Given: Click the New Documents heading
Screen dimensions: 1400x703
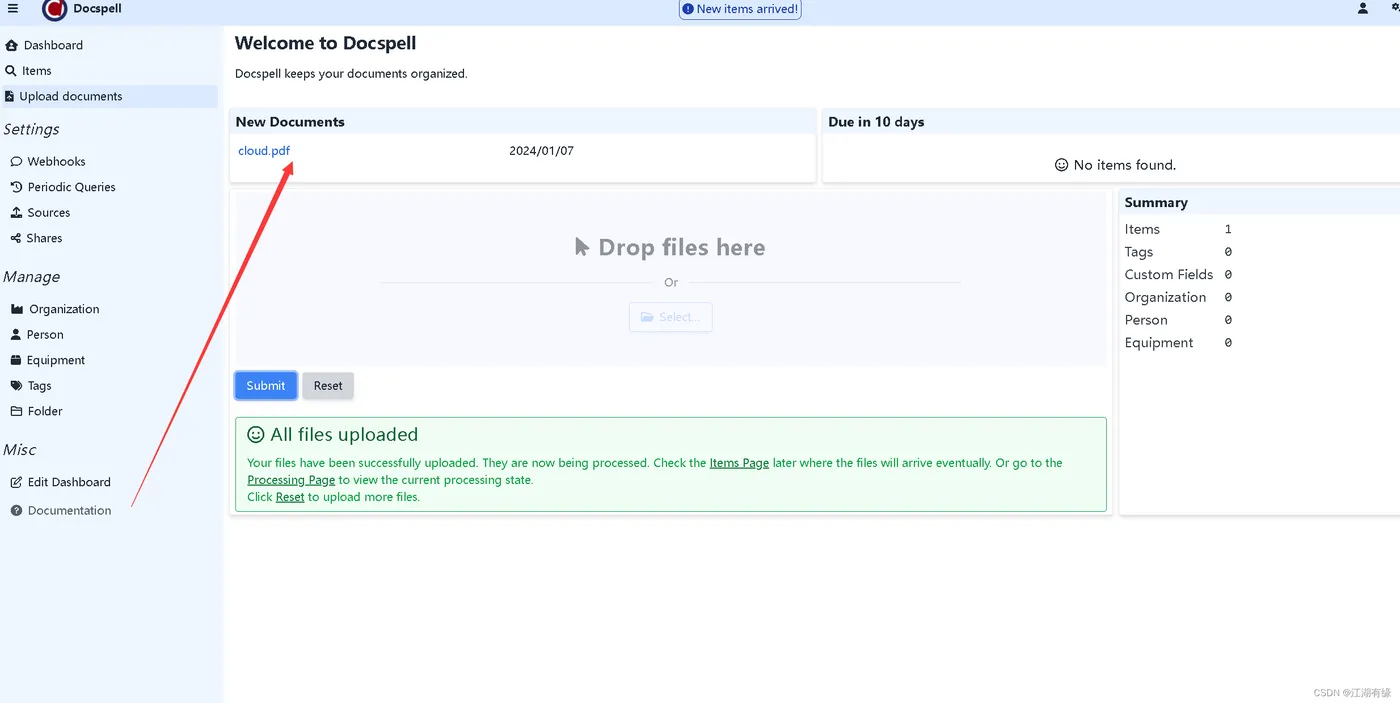Looking at the screenshot, I should coord(290,122).
